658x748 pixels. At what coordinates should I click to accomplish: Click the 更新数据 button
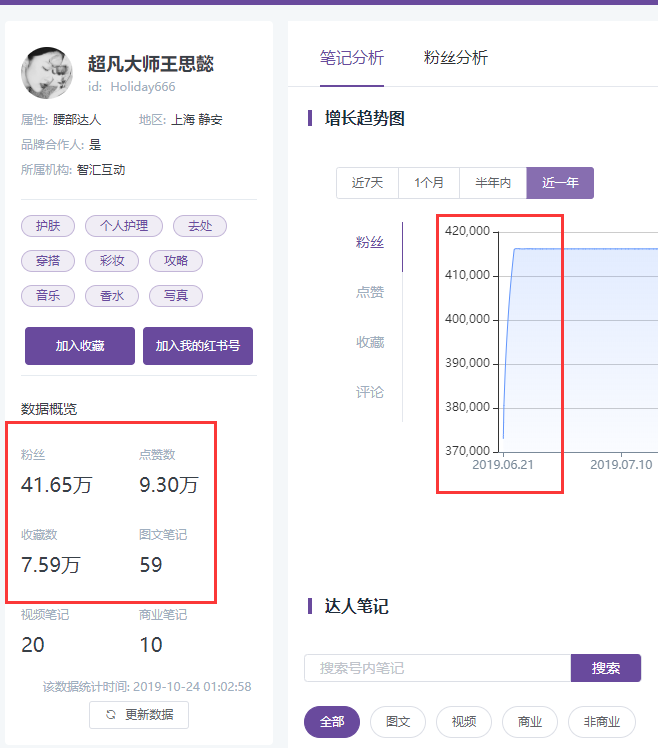(x=139, y=715)
